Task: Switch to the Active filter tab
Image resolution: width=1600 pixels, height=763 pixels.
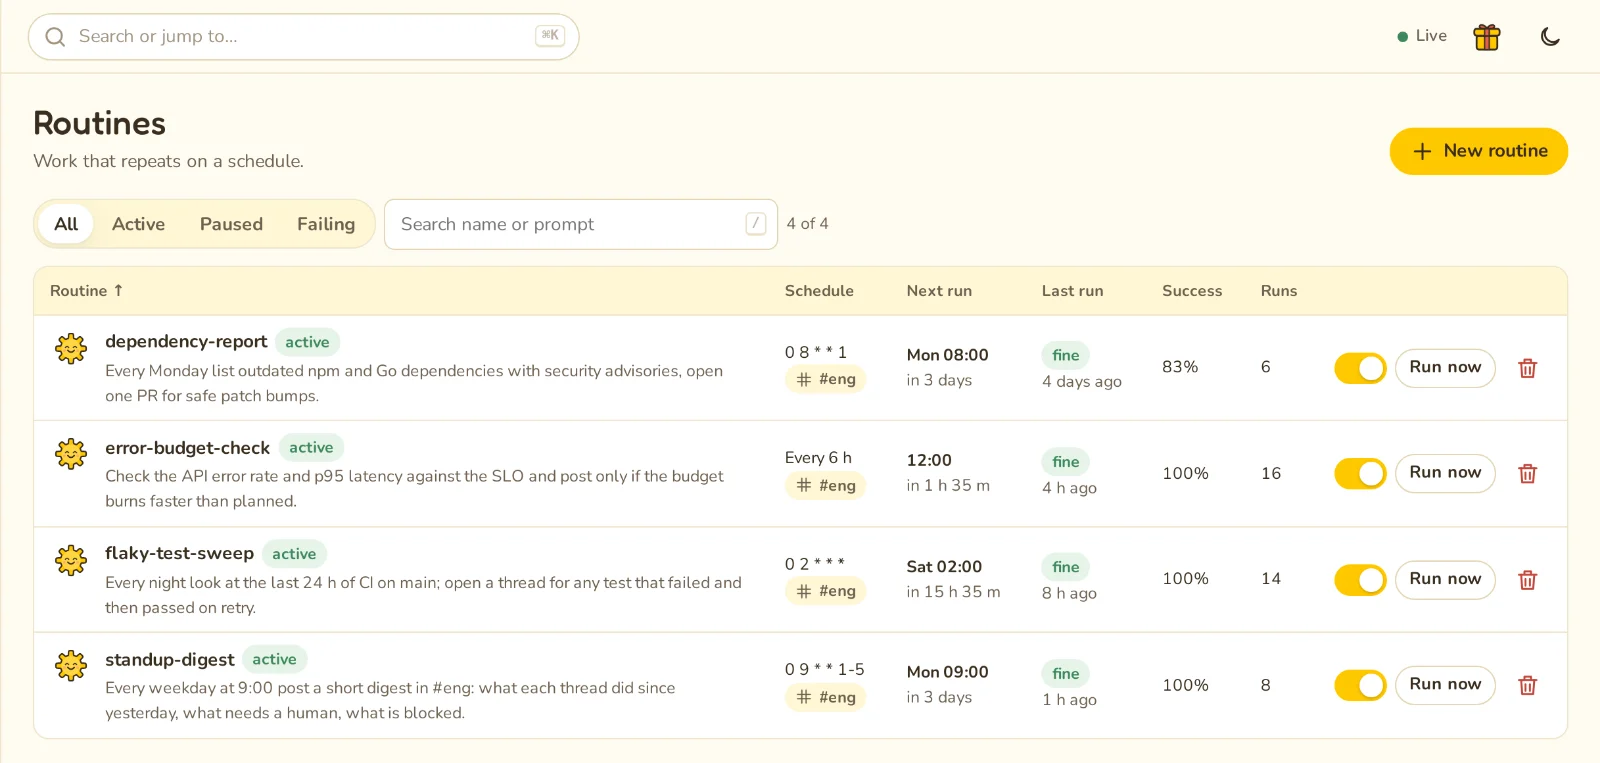Action: 138,224
